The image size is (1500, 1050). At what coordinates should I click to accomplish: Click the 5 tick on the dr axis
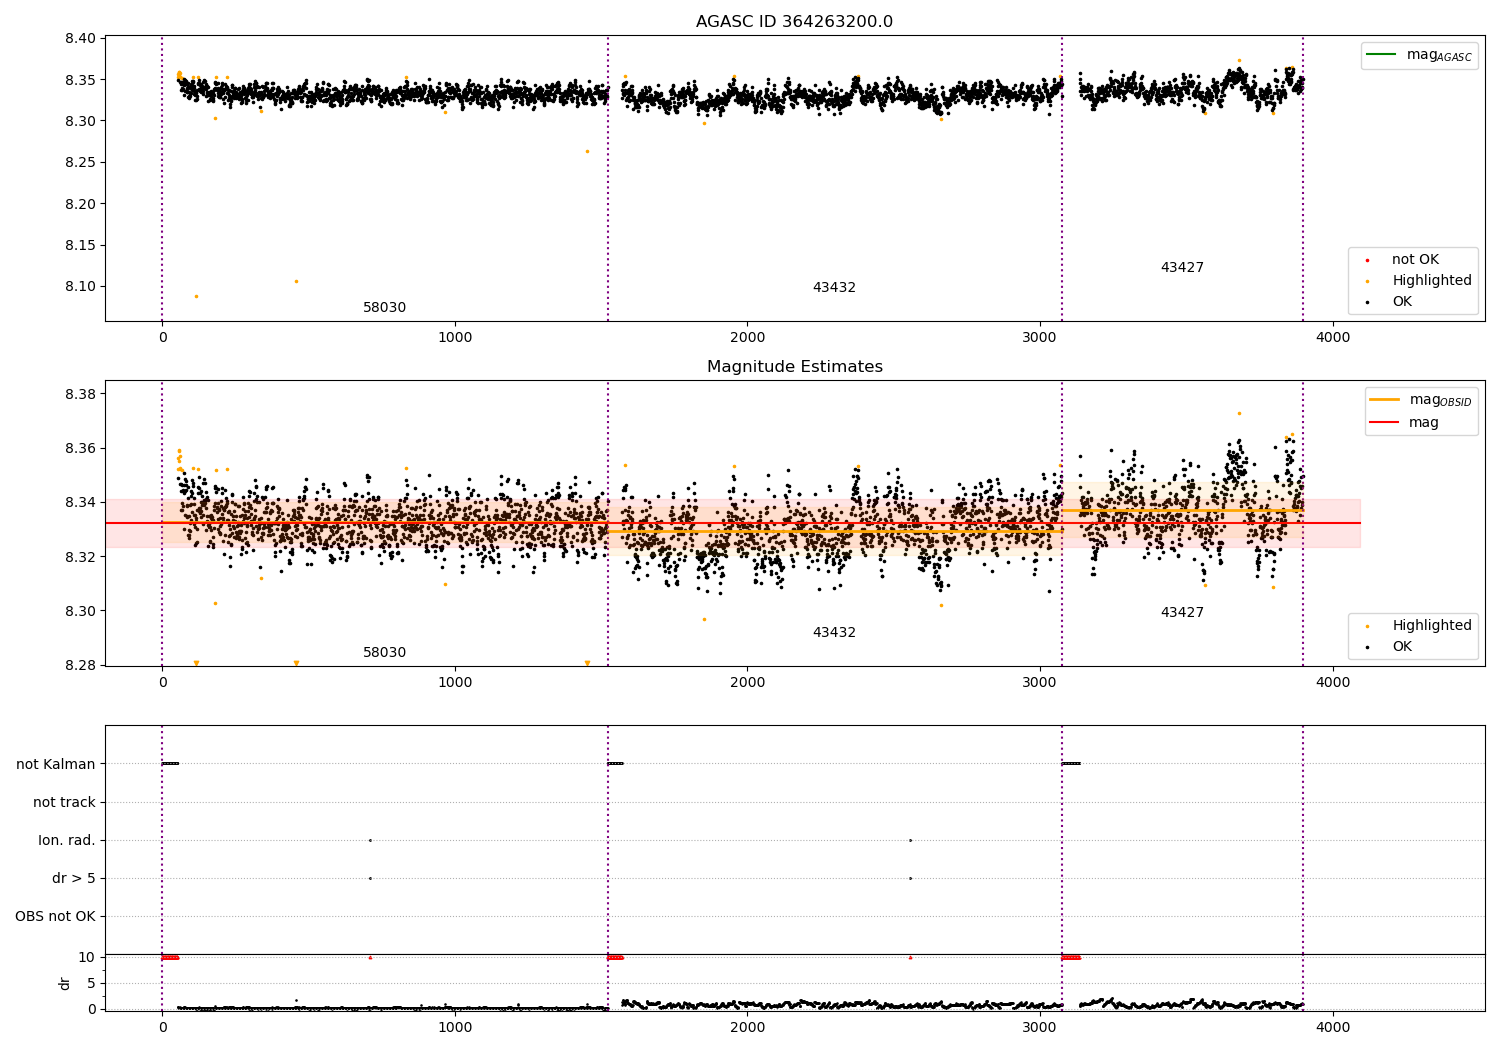(x=91, y=983)
